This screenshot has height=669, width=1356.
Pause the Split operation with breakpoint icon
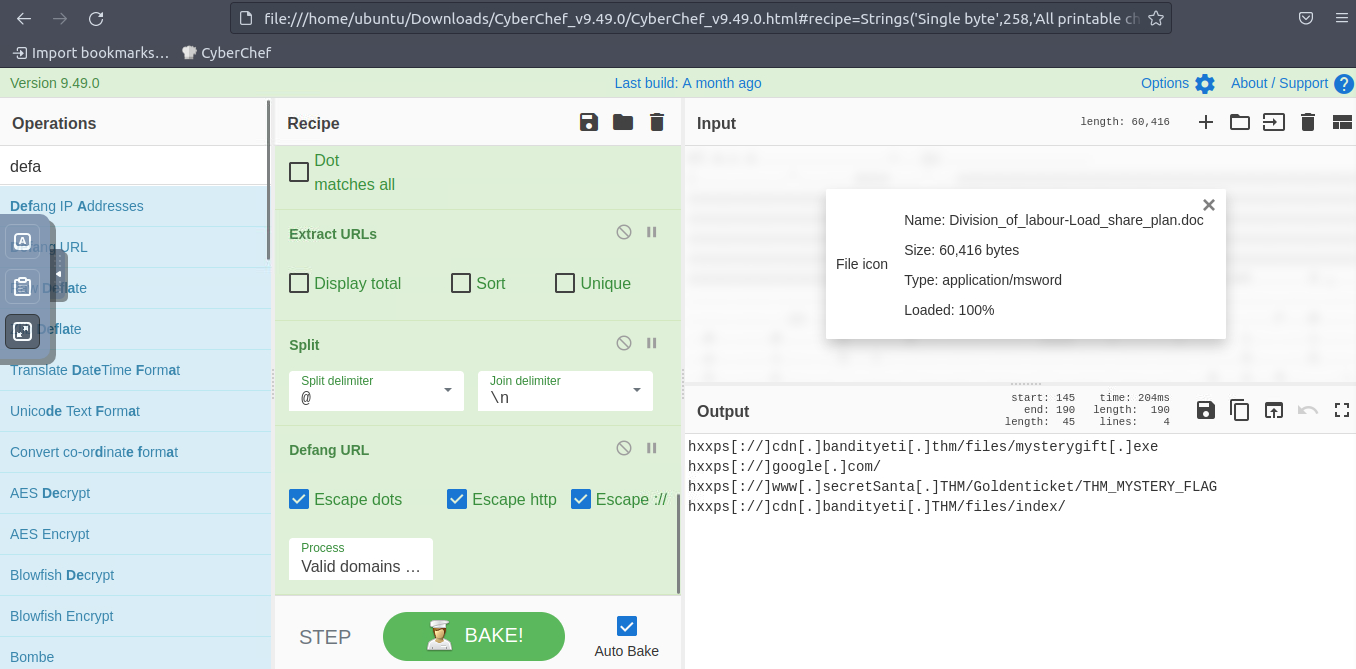coord(652,343)
